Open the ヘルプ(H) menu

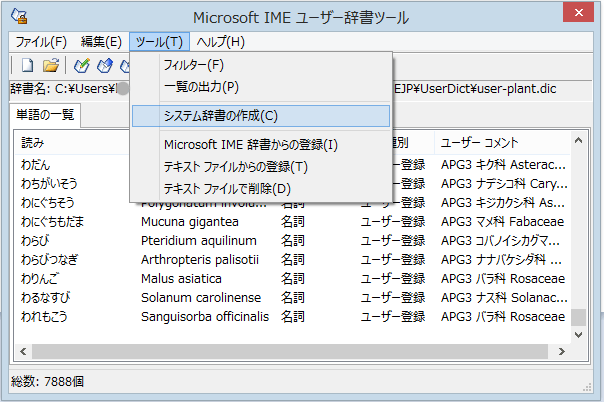point(220,42)
